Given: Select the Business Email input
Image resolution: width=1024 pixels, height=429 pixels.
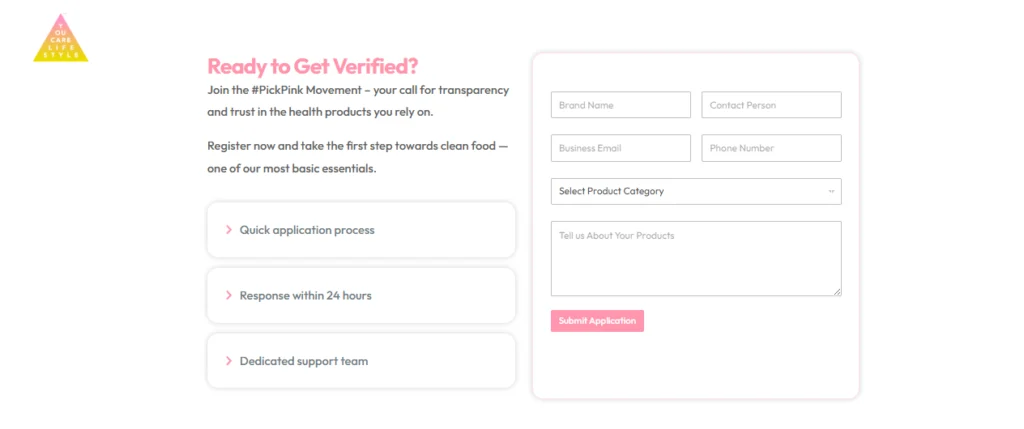Looking at the screenshot, I should (x=620, y=148).
